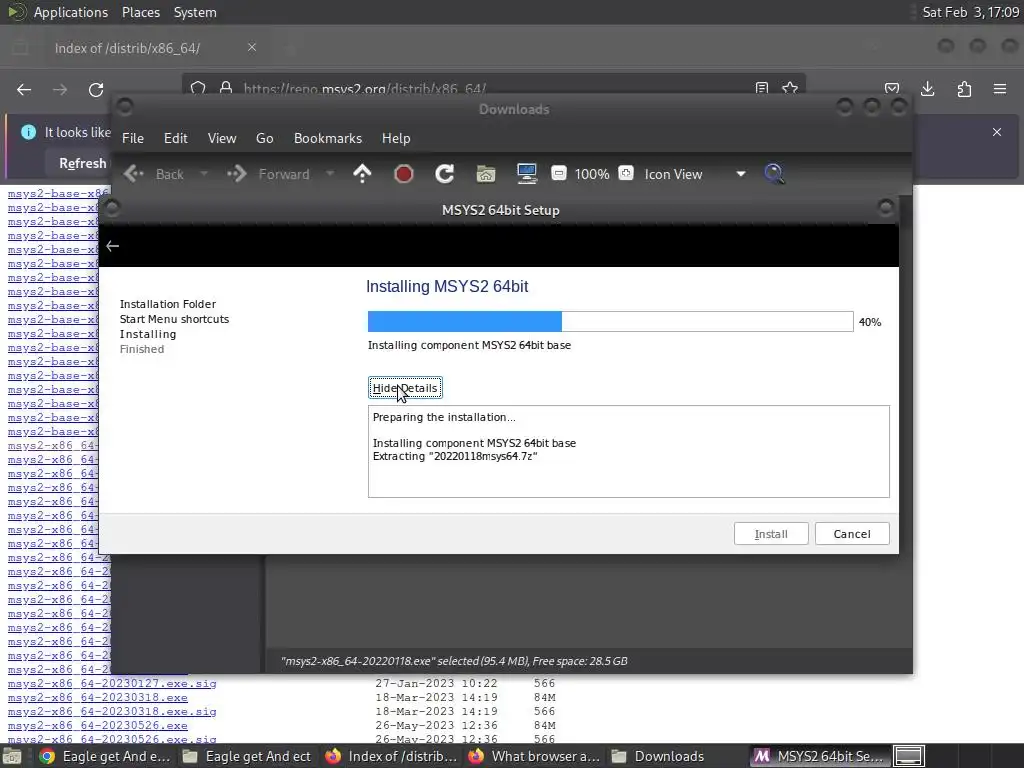Open Firefox hamburger menu
1024x768 pixels.
tap(1000, 89)
